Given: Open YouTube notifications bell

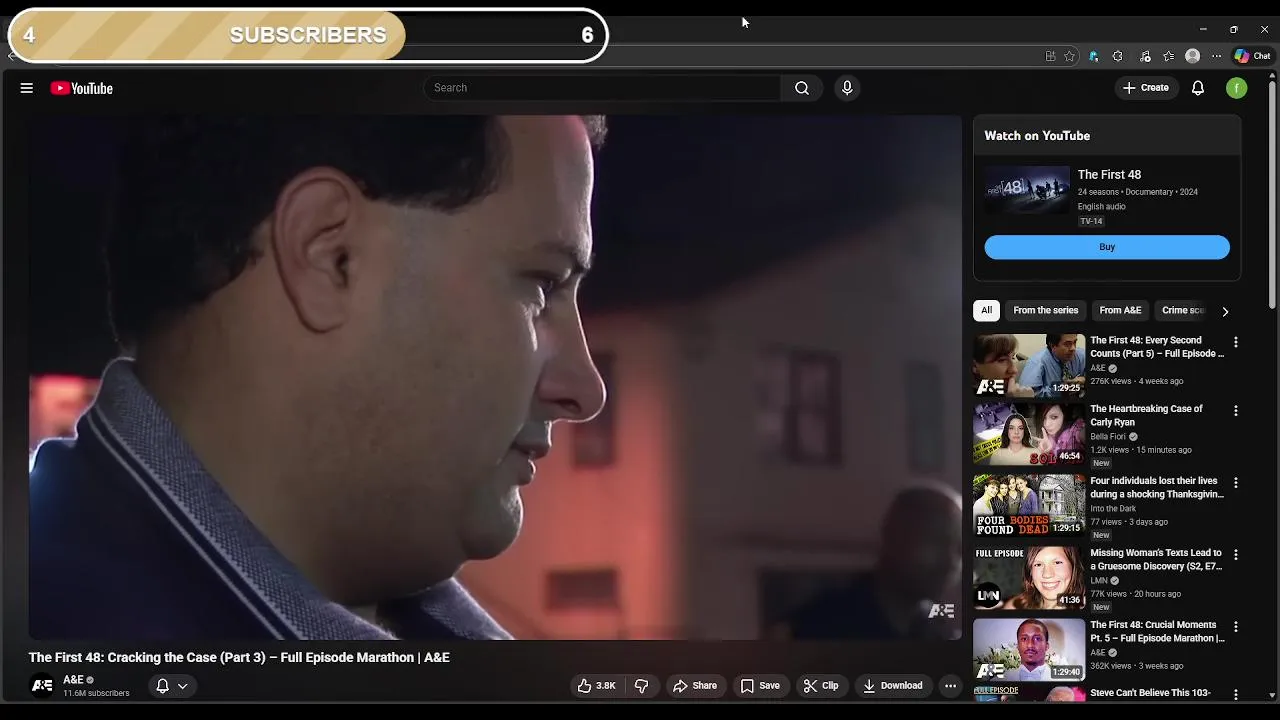Looking at the screenshot, I should pos(1198,88).
